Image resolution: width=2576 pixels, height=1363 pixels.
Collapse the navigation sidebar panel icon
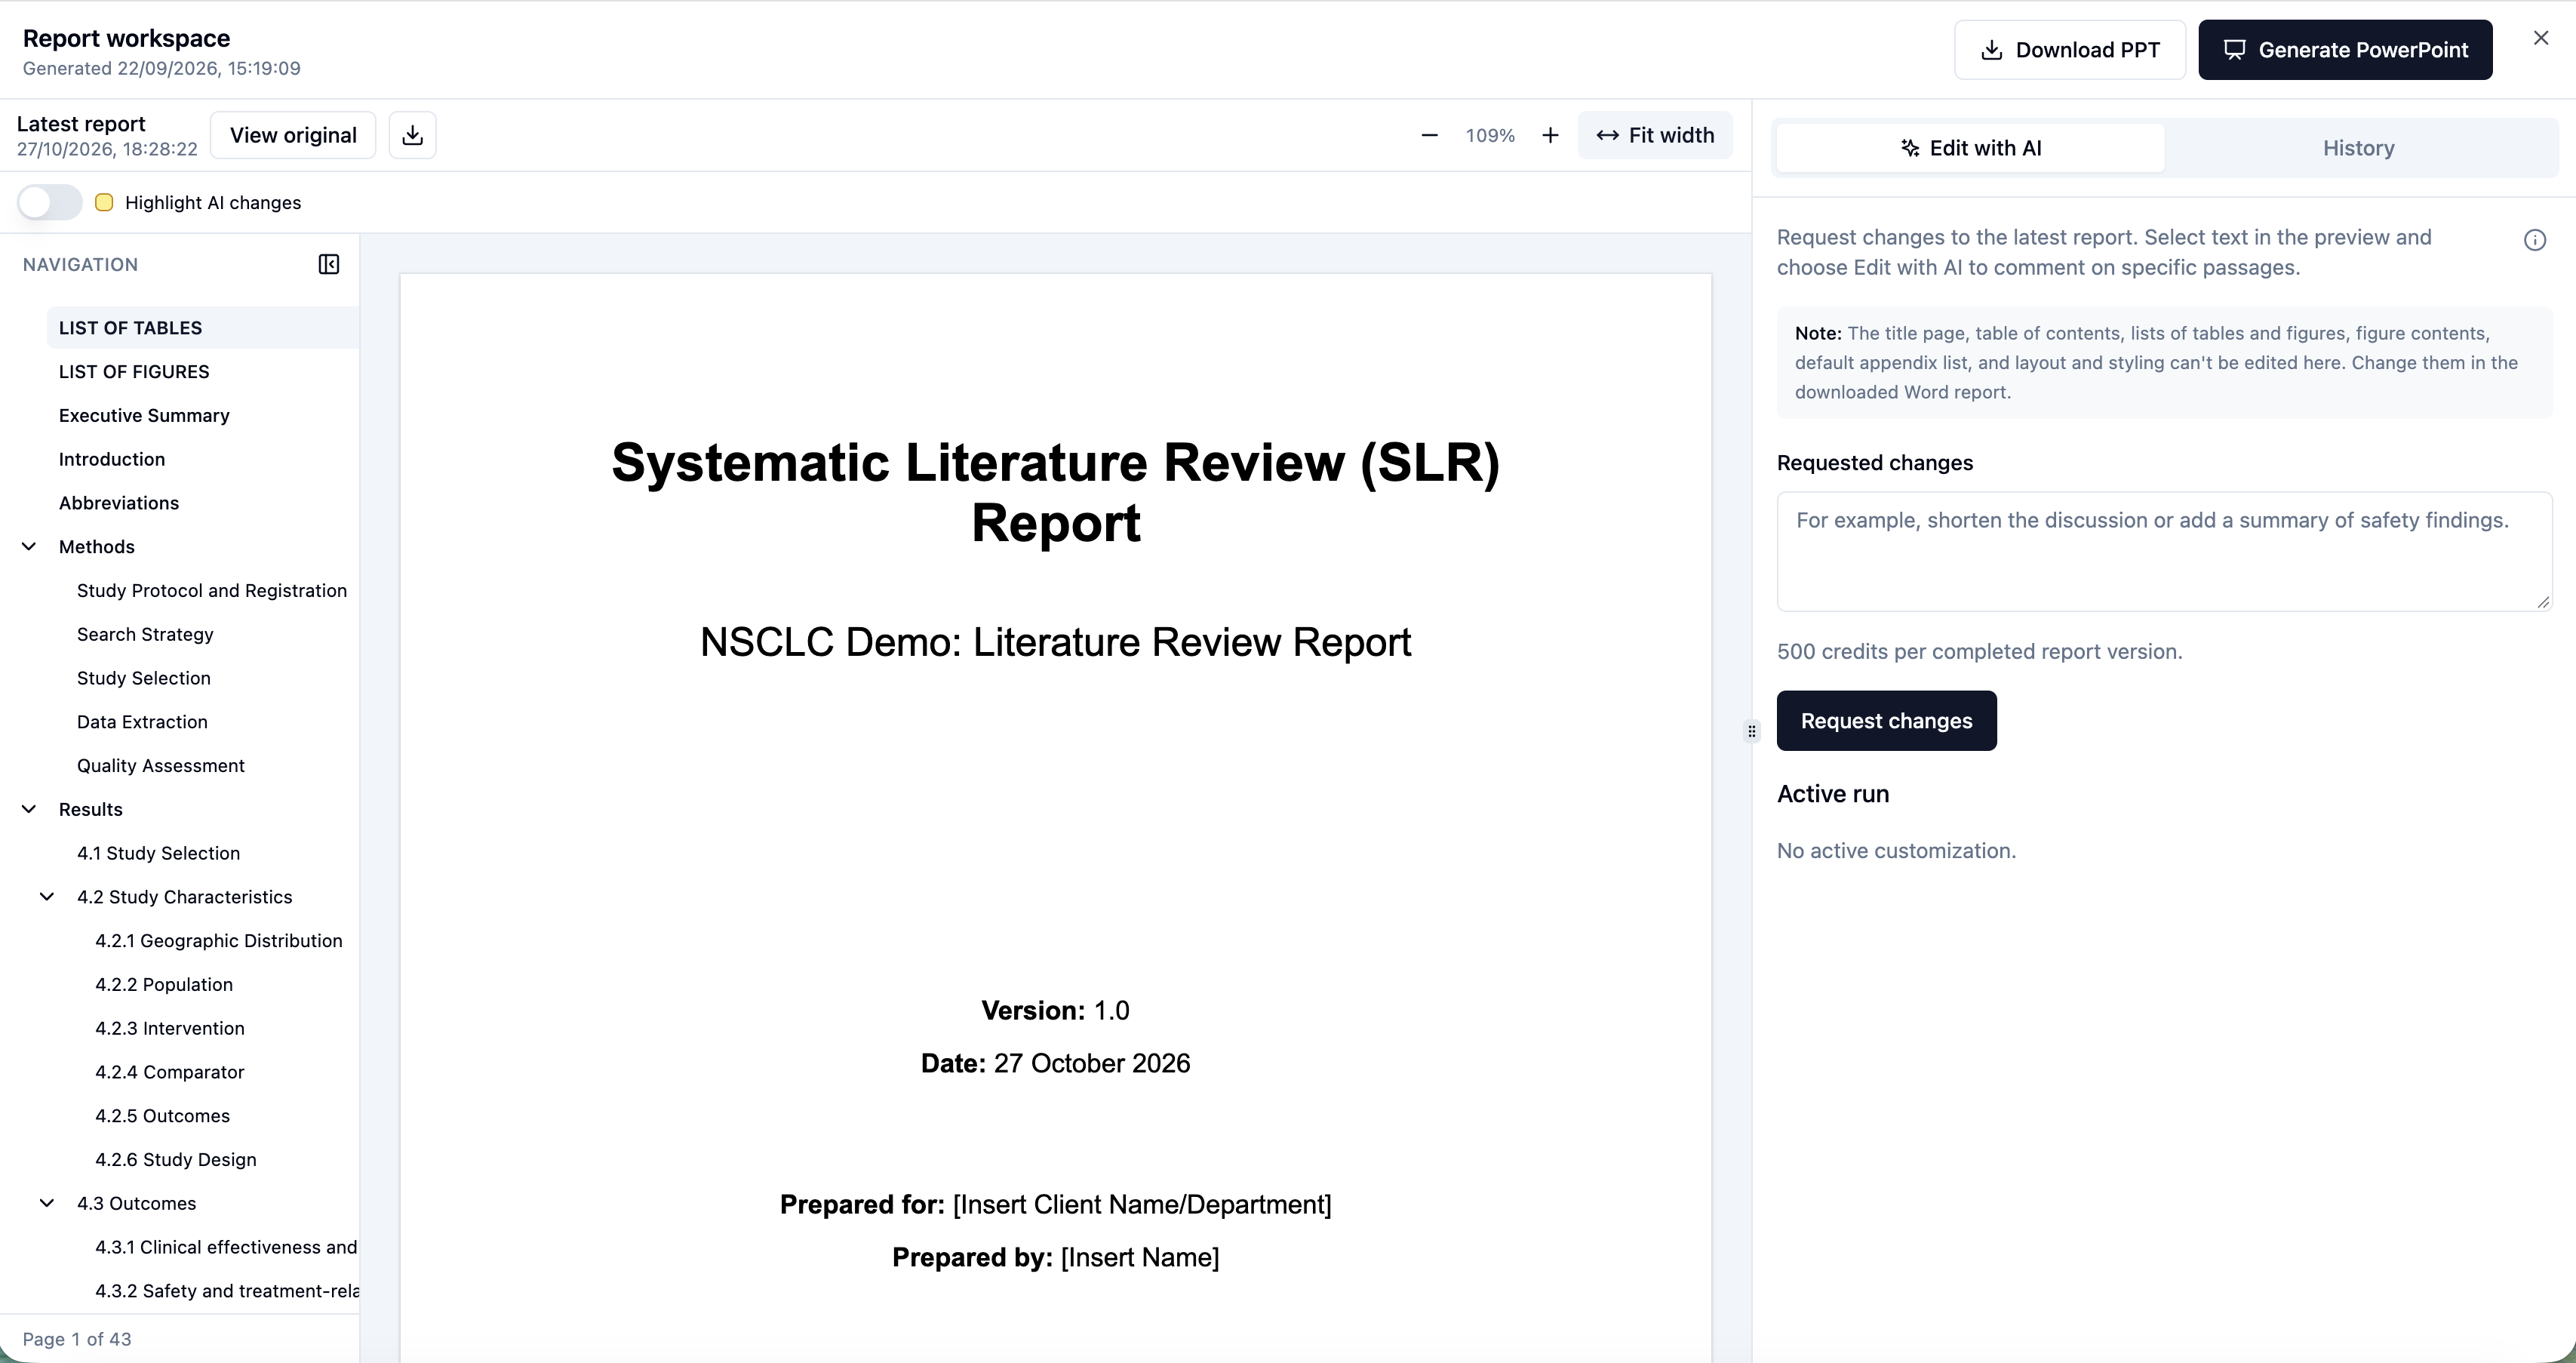[x=329, y=264]
